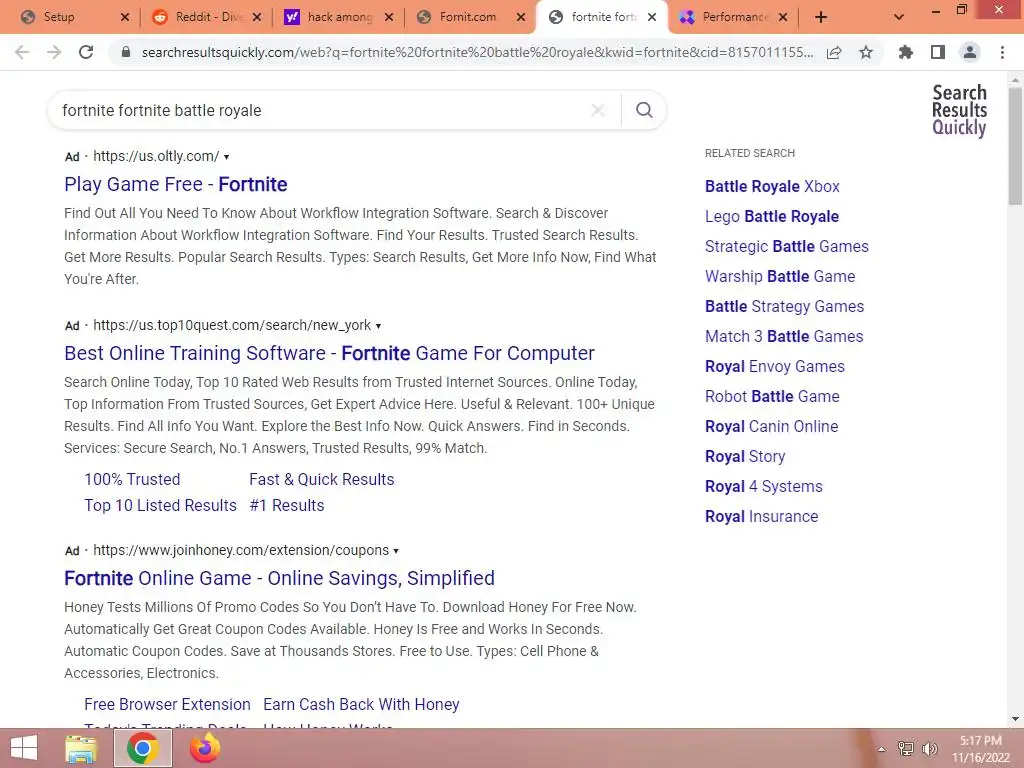Expand the us.oltly.com ad dropdown arrow
The image size is (1024, 768).
coord(227,157)
